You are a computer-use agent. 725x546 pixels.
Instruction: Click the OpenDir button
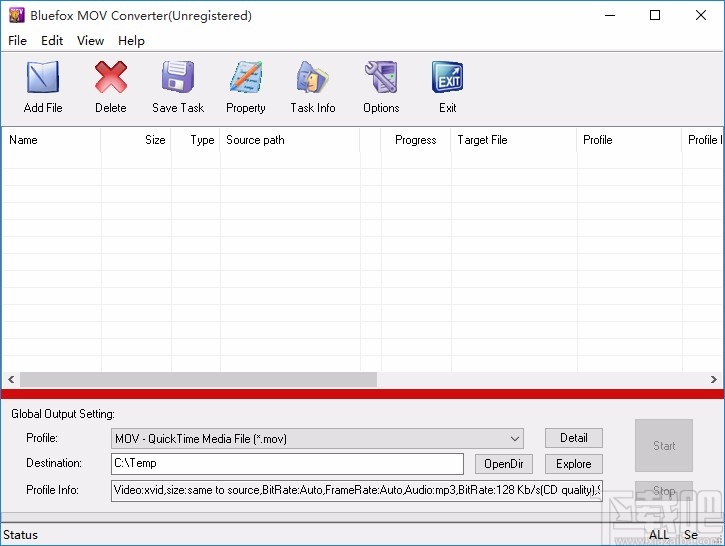[x=504, y=464]
